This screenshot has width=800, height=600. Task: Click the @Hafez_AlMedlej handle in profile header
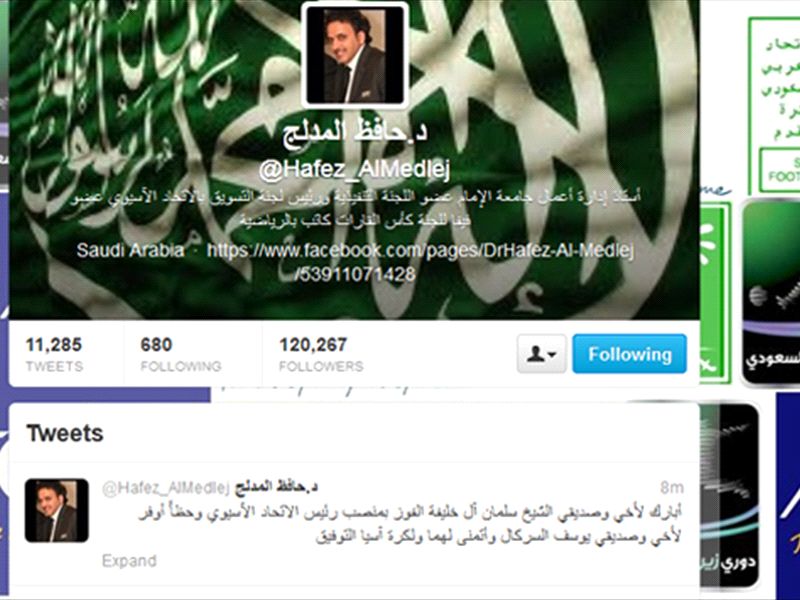[x=355, y=170]
